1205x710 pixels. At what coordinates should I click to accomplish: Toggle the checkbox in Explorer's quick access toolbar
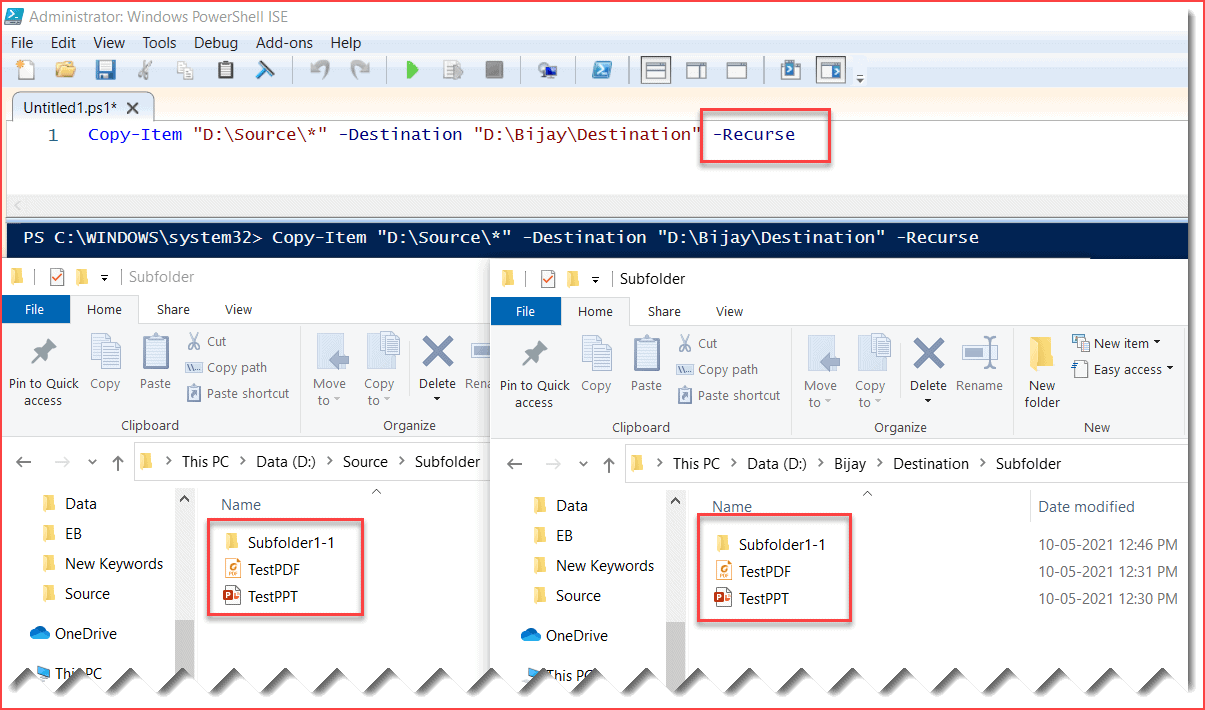549,278
